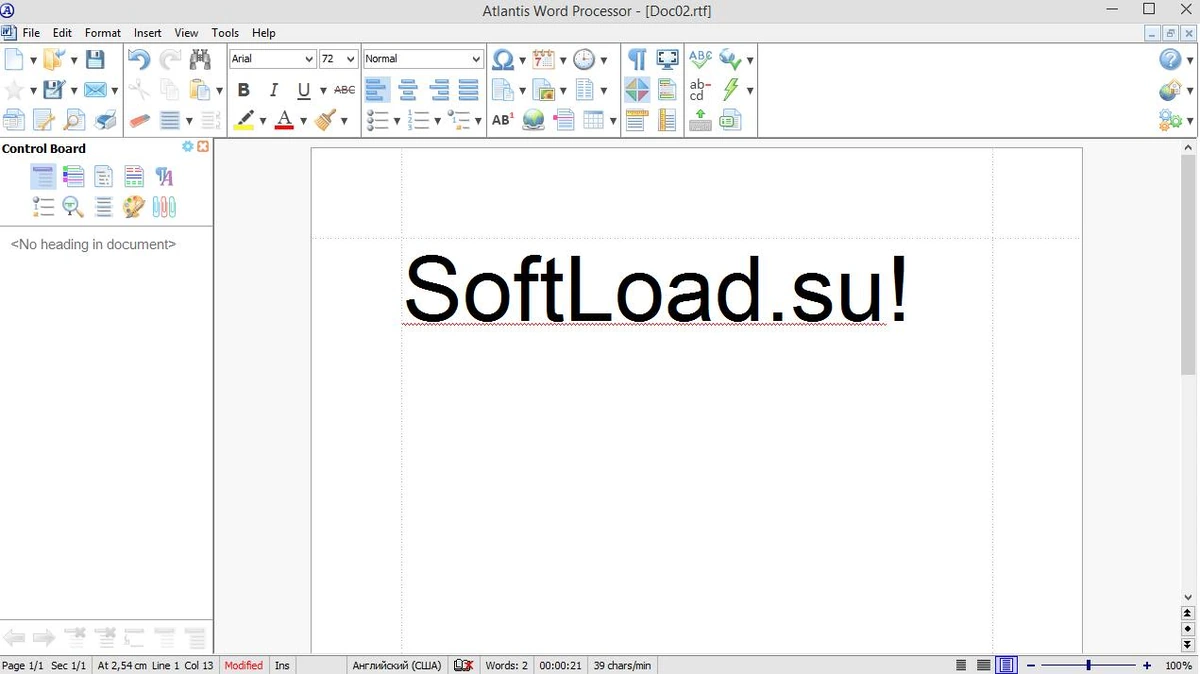Image resolution: width=1200 pixels, height=674 pixels.
Task: Click the insert time clock icon
Action: (583, 59)
